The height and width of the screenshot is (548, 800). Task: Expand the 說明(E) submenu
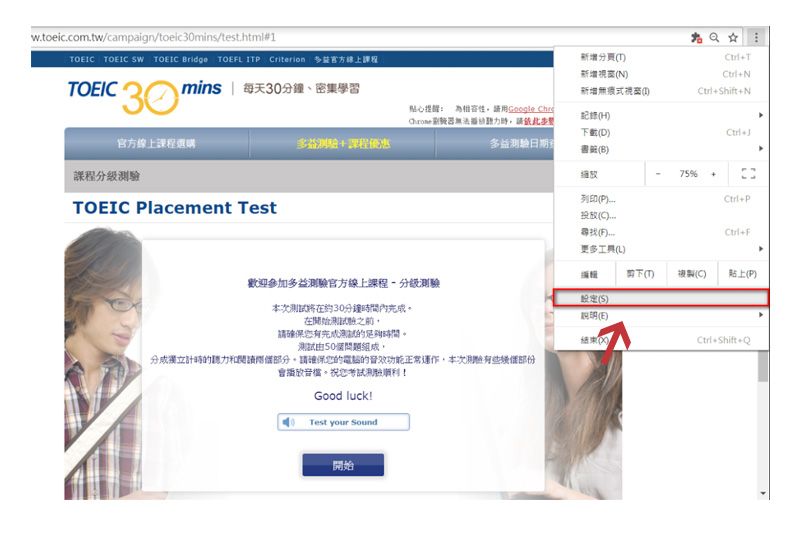tap(661, 316)
